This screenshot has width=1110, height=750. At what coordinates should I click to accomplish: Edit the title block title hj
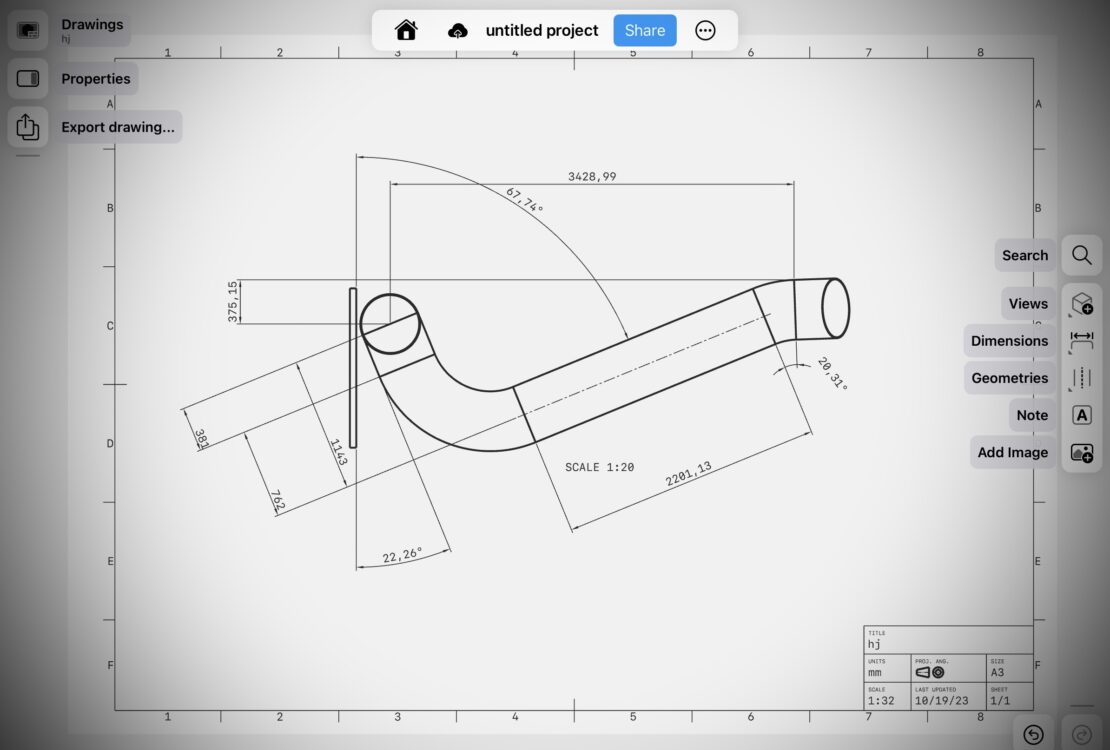click(874, 644)
